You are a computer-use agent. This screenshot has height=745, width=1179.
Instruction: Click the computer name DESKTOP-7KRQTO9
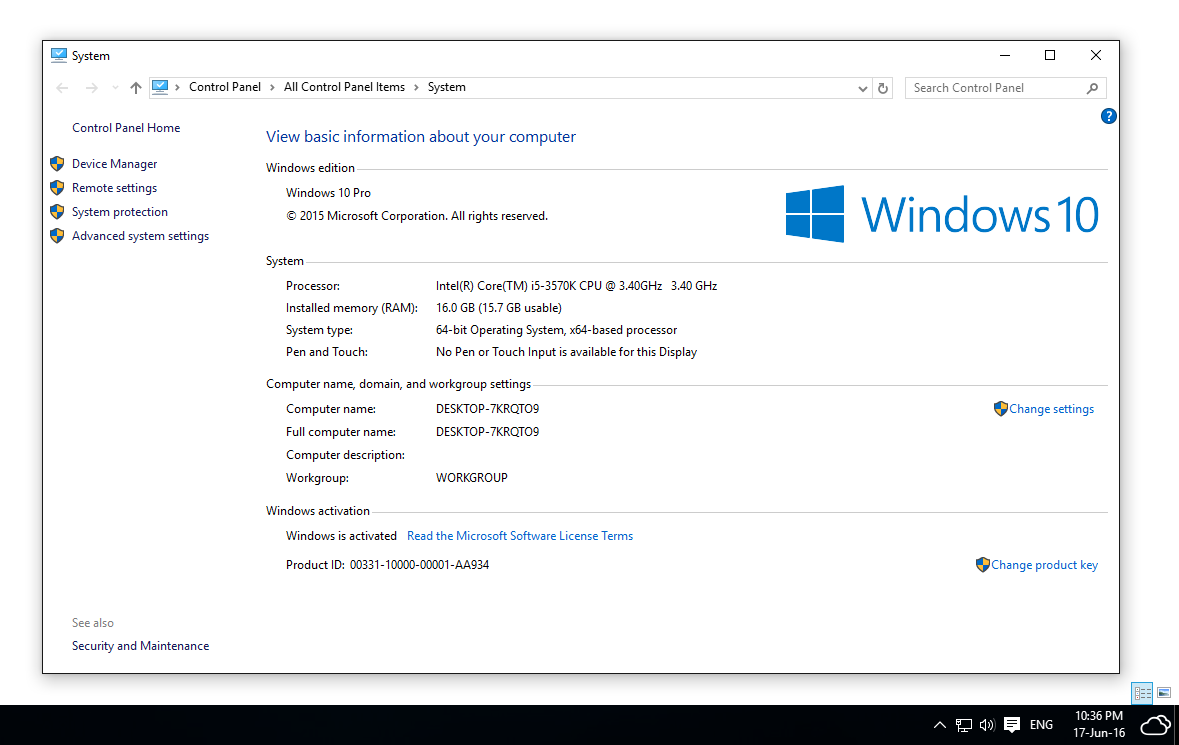click(487, 409)
